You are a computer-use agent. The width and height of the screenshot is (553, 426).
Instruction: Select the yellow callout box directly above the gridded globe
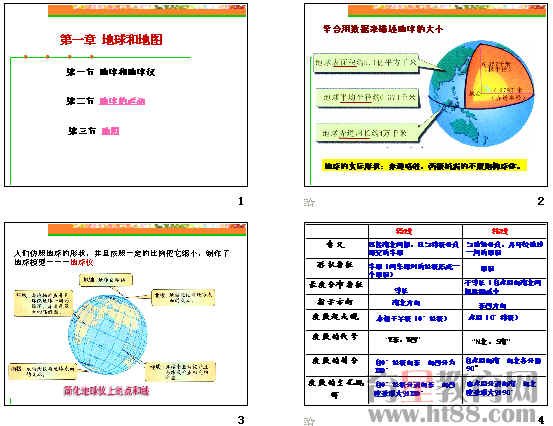click(x=106, y=280)
